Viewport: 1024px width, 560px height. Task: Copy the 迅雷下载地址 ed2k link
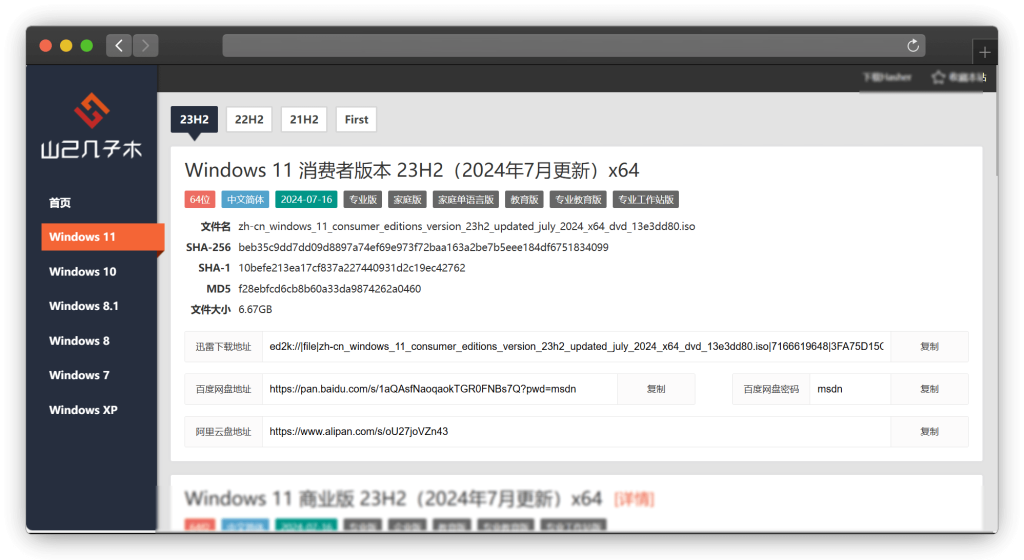click(929, 346)
